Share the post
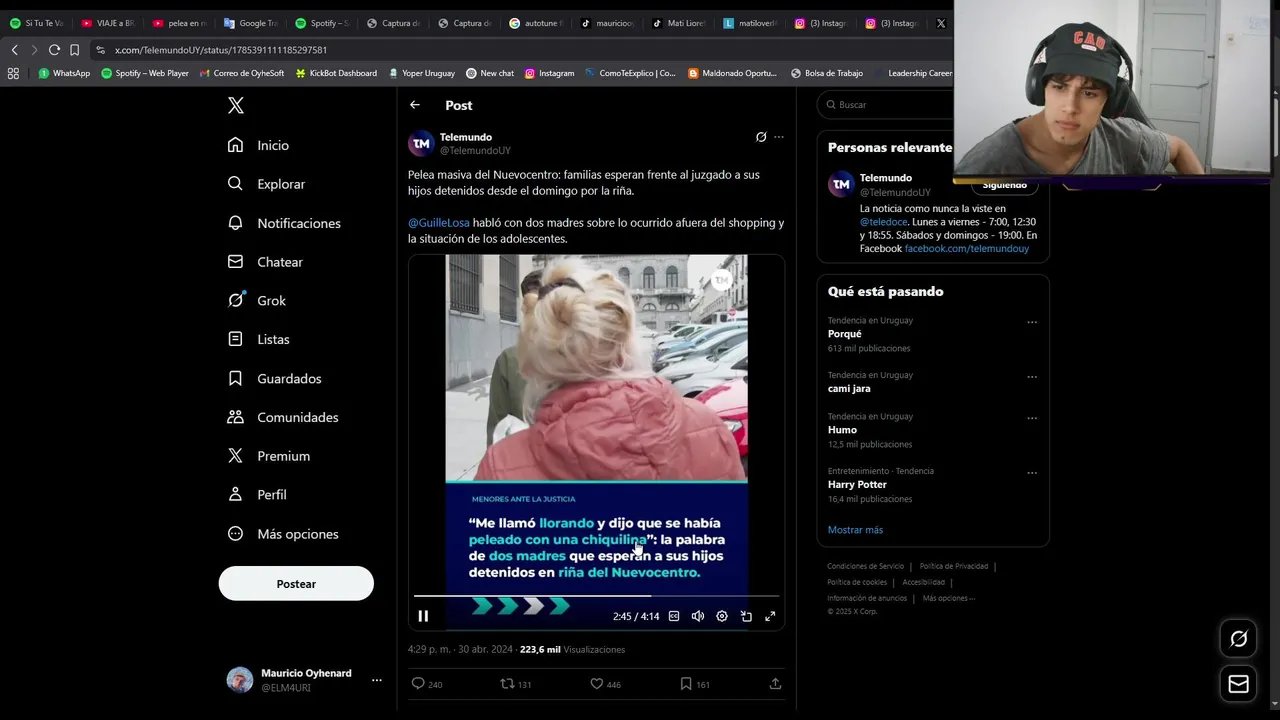This screenshot has width=1280, height=720. coord(775,684)
